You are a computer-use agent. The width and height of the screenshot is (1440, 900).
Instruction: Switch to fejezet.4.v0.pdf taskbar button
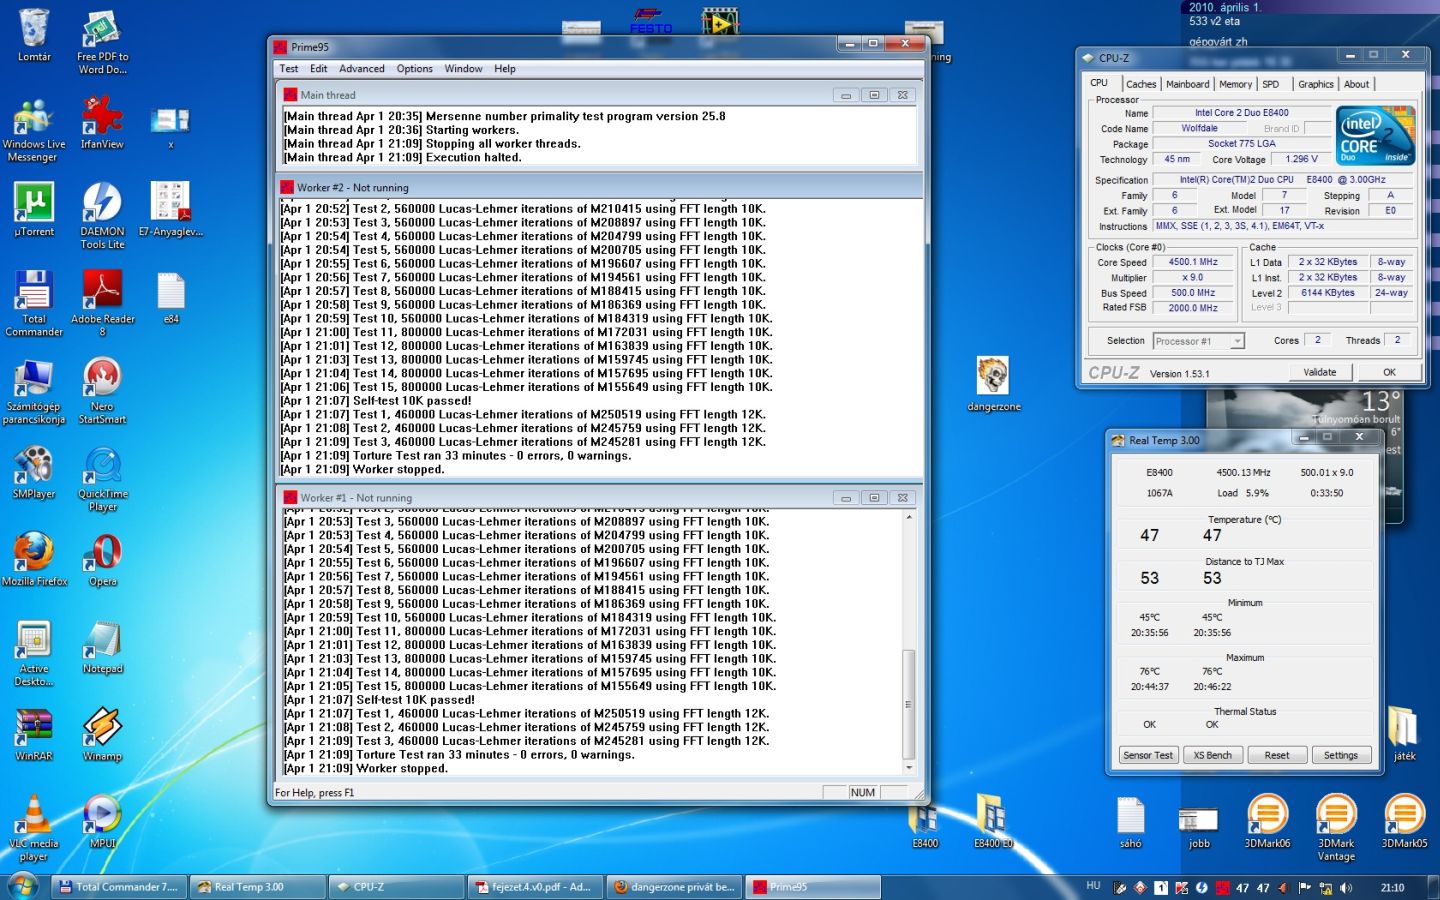[534, 887]
